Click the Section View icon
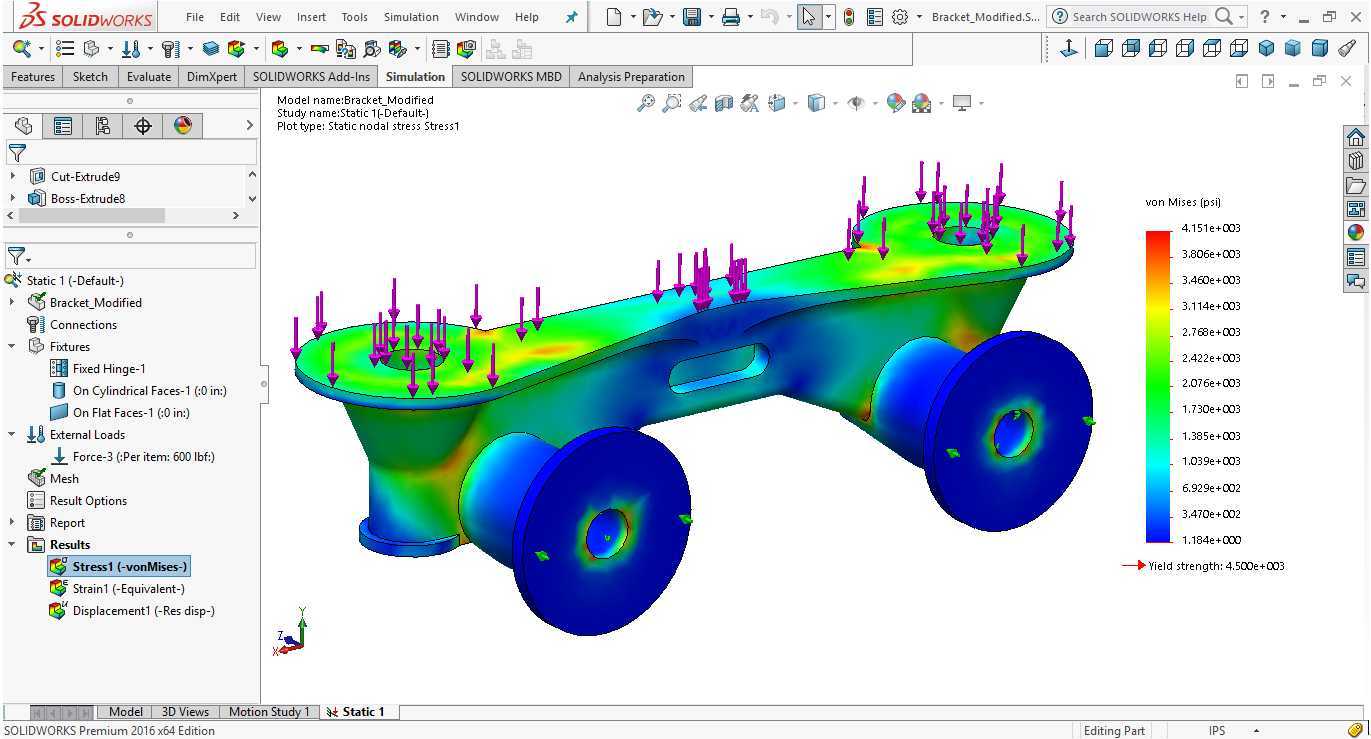The height and width of the screenshot is (739, 1371). point(724,102)
